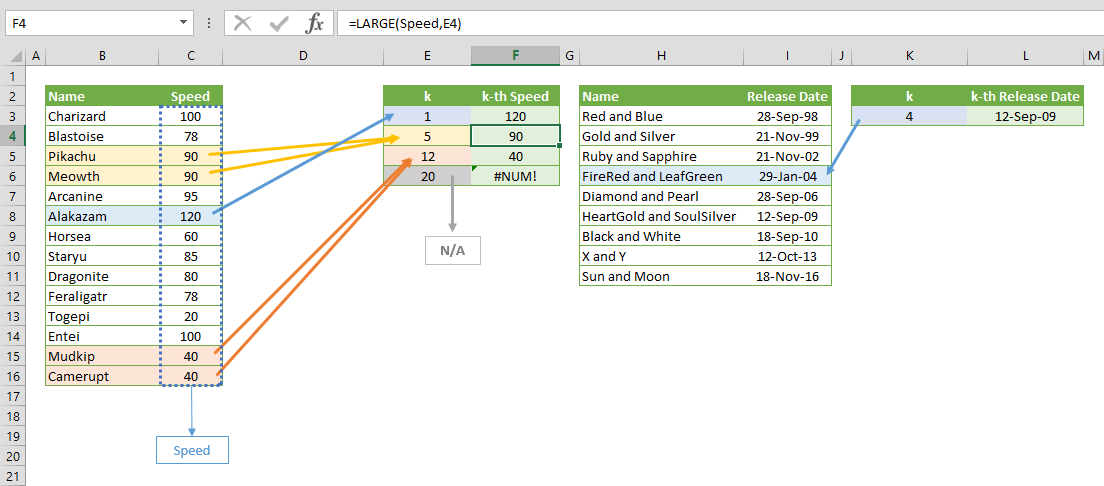This screenshot has height=486, width=1104.
Task: Click the formula bar options dots handle
Action: 208,23
